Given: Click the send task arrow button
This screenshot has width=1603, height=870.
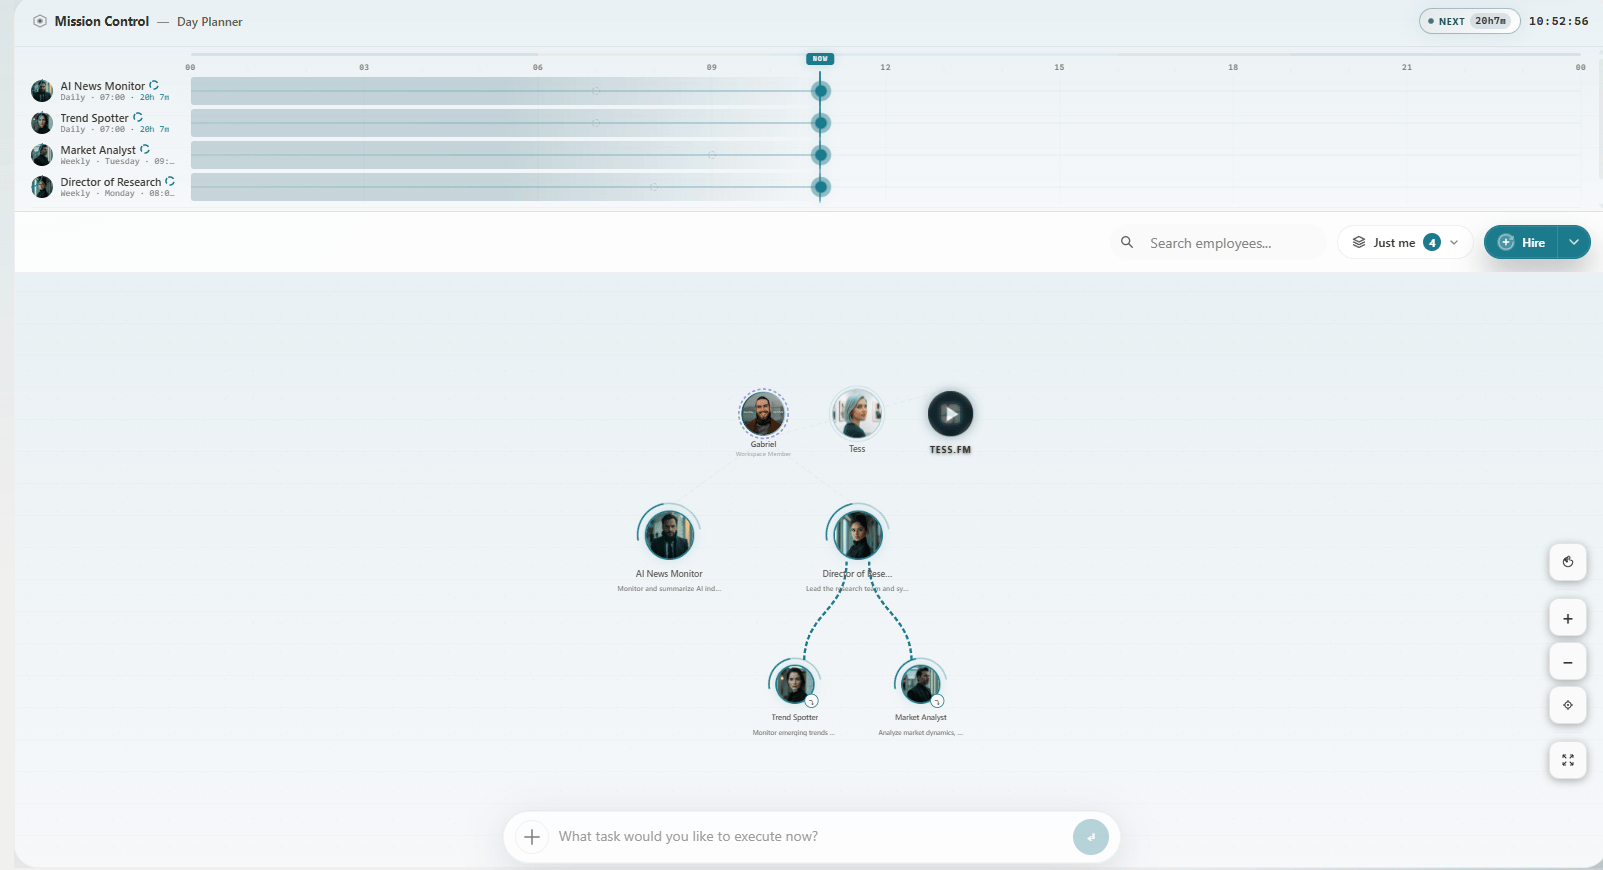Looking at the screenshot, I should point(1091,837).
